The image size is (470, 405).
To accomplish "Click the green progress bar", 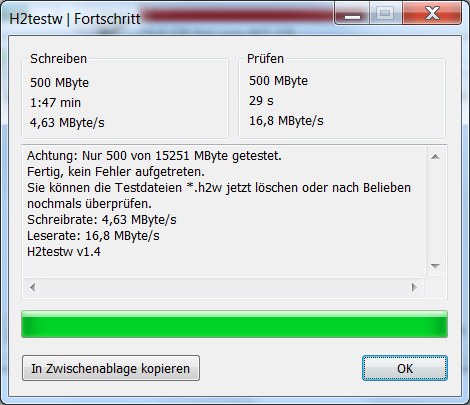I will pos(234,324).
